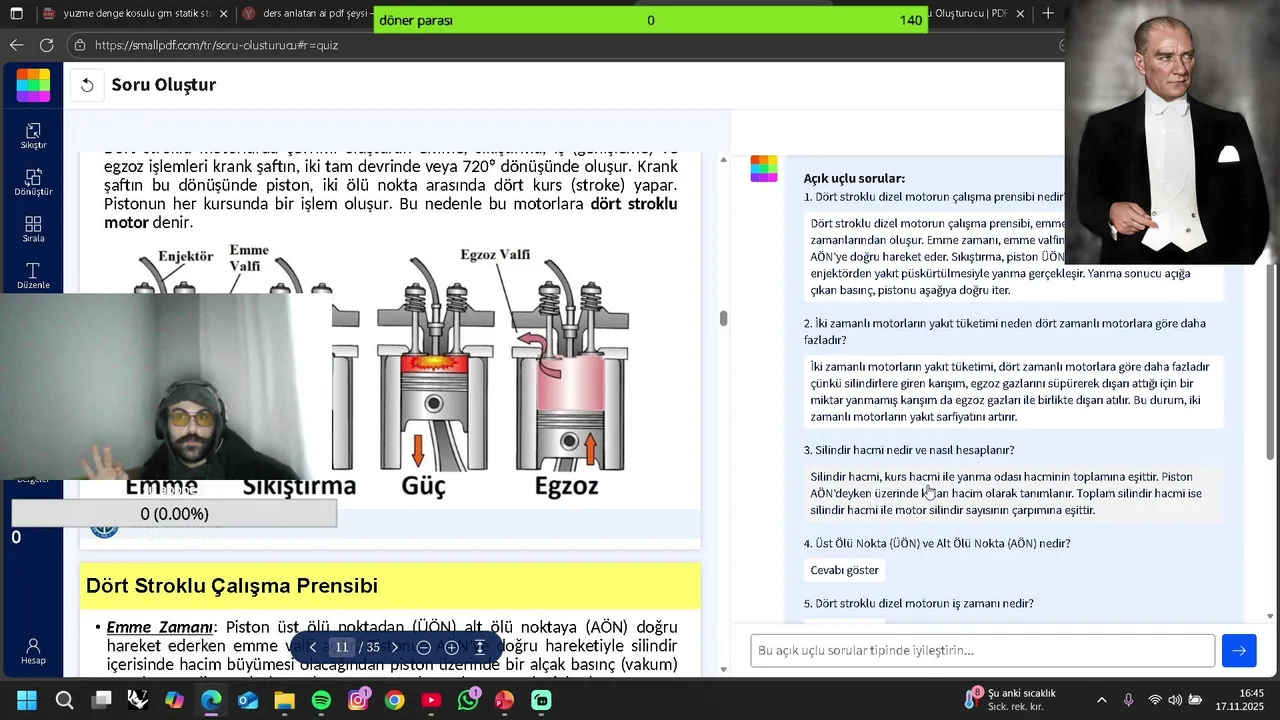Click the Smallpdf colorful logo
1280x720 pixels.
(33, 85)
